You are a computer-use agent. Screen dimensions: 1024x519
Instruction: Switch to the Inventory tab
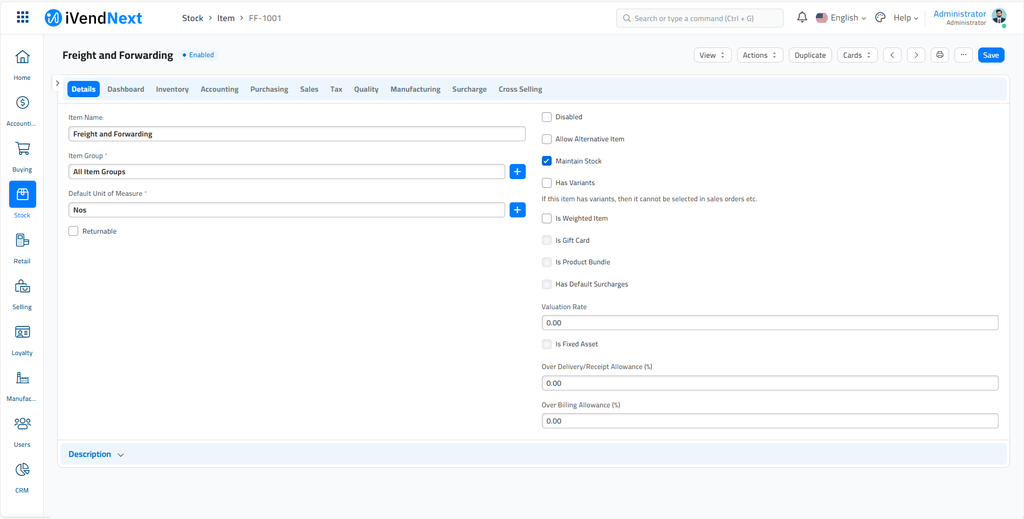(x=172, y=89)
